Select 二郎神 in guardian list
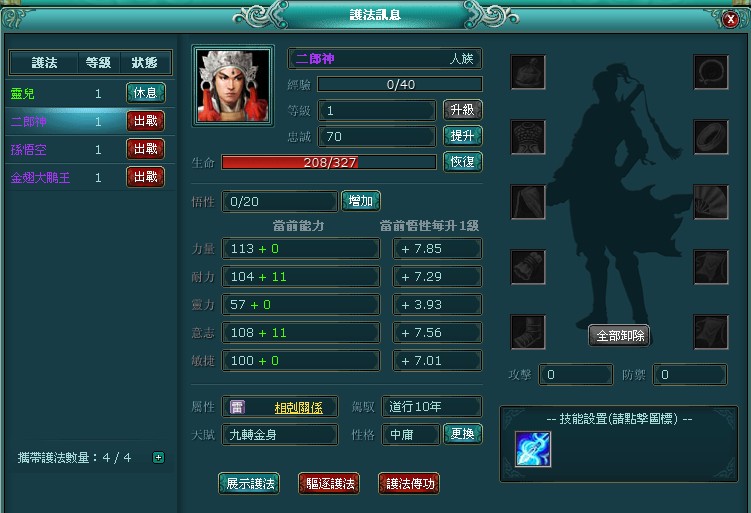Image resolution: width=751 pixels, height=513 pixels. (x=90, y=121)
